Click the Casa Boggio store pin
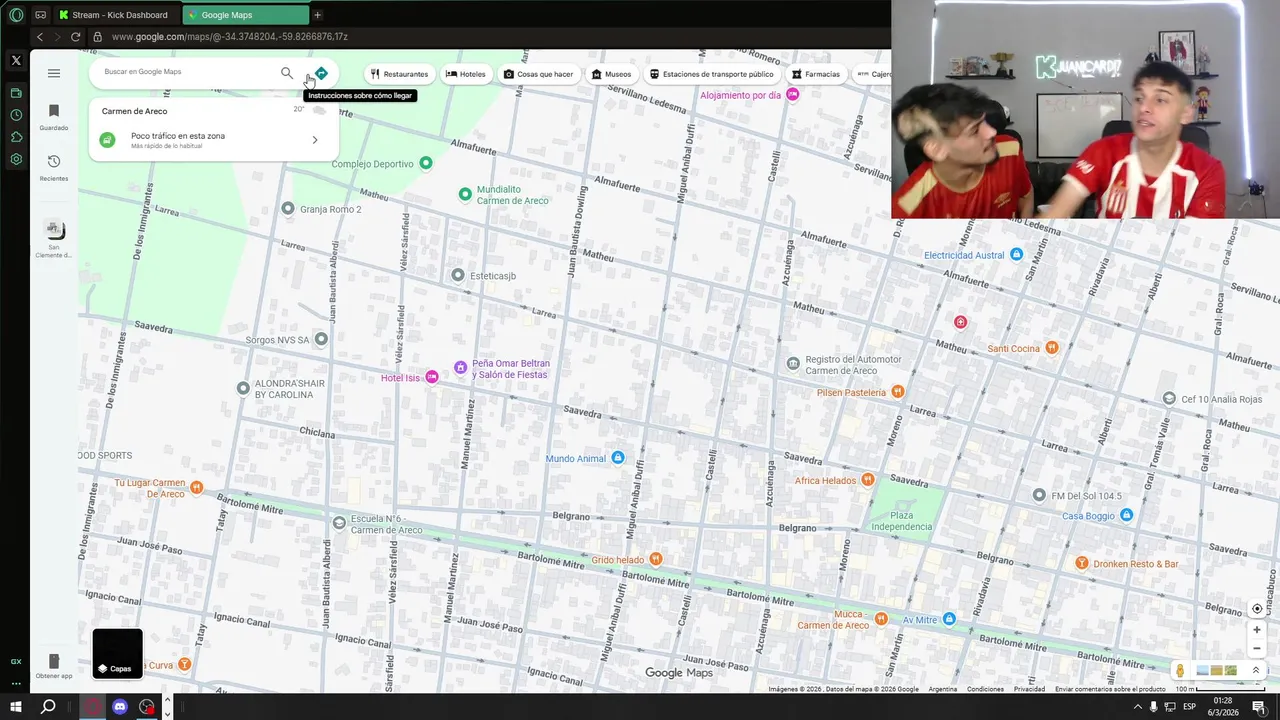The height and width of the screenshot is (720, 1280). pos(1127,515)
